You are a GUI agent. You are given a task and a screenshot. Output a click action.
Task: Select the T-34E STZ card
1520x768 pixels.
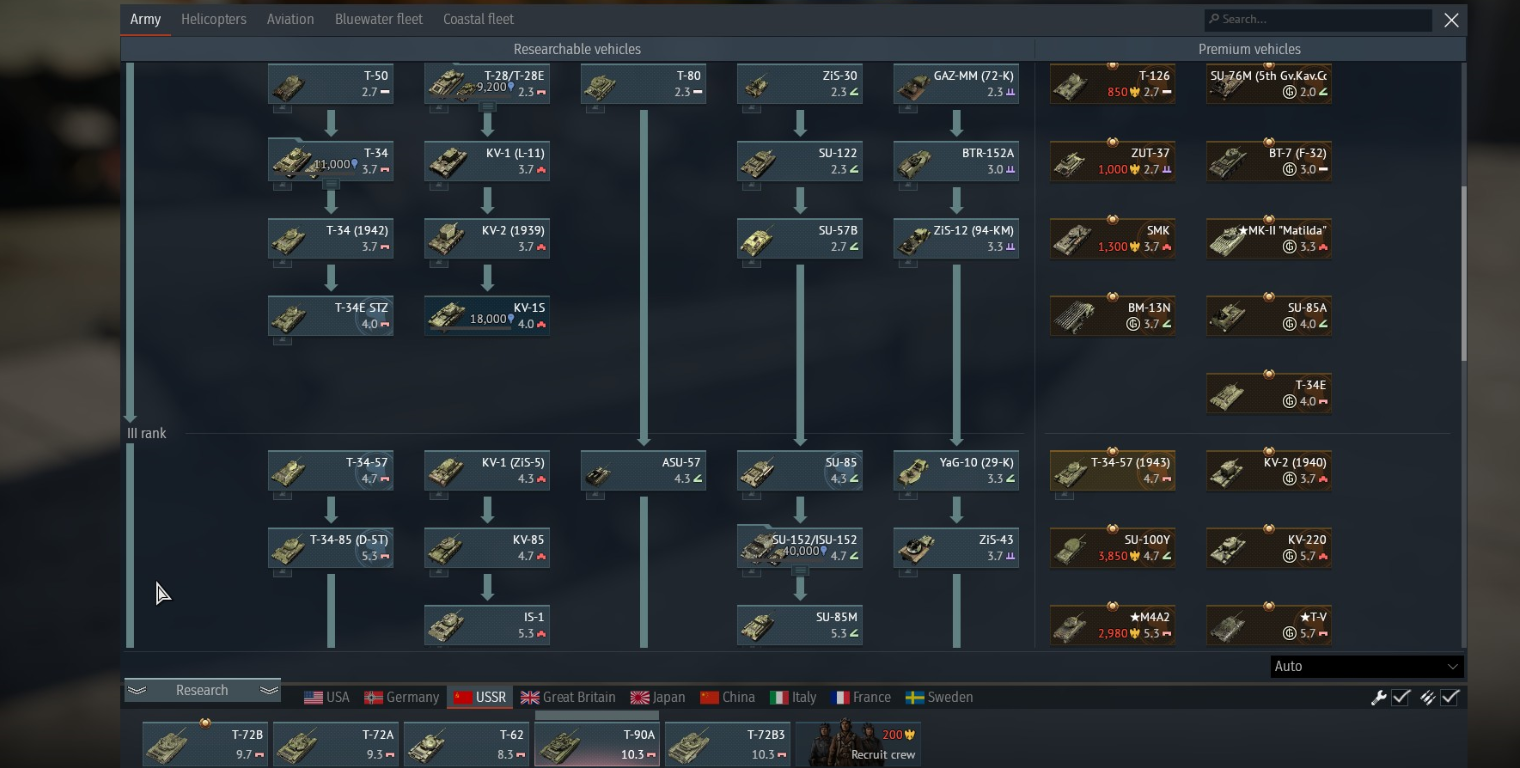[330, 316]
